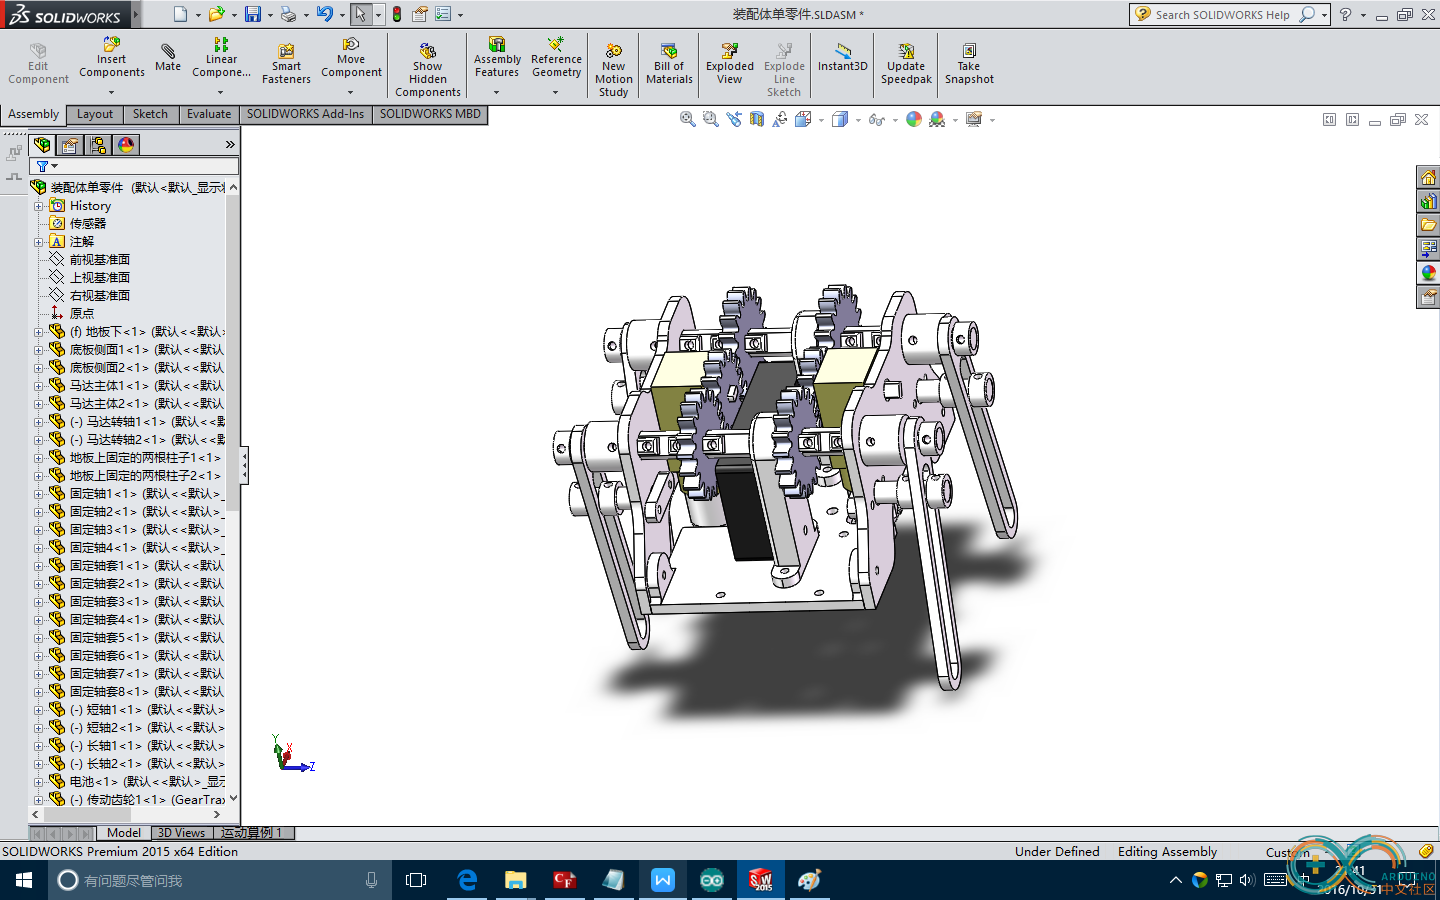Switch to FeatureManager design tree tab
Screen dimensions: 1440x900
42,145
